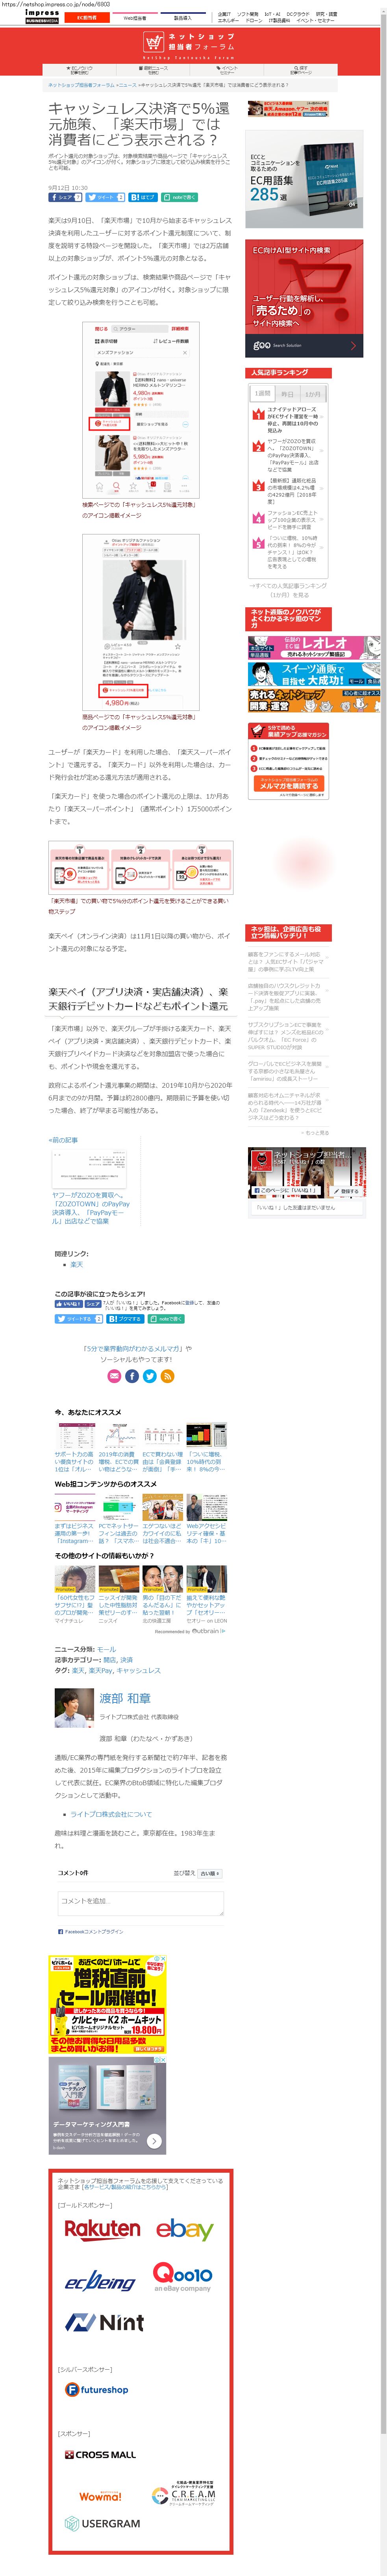Open the 最新ニュース navigation item
This screenshot has width=387, height=2576.
pos(154,70)
